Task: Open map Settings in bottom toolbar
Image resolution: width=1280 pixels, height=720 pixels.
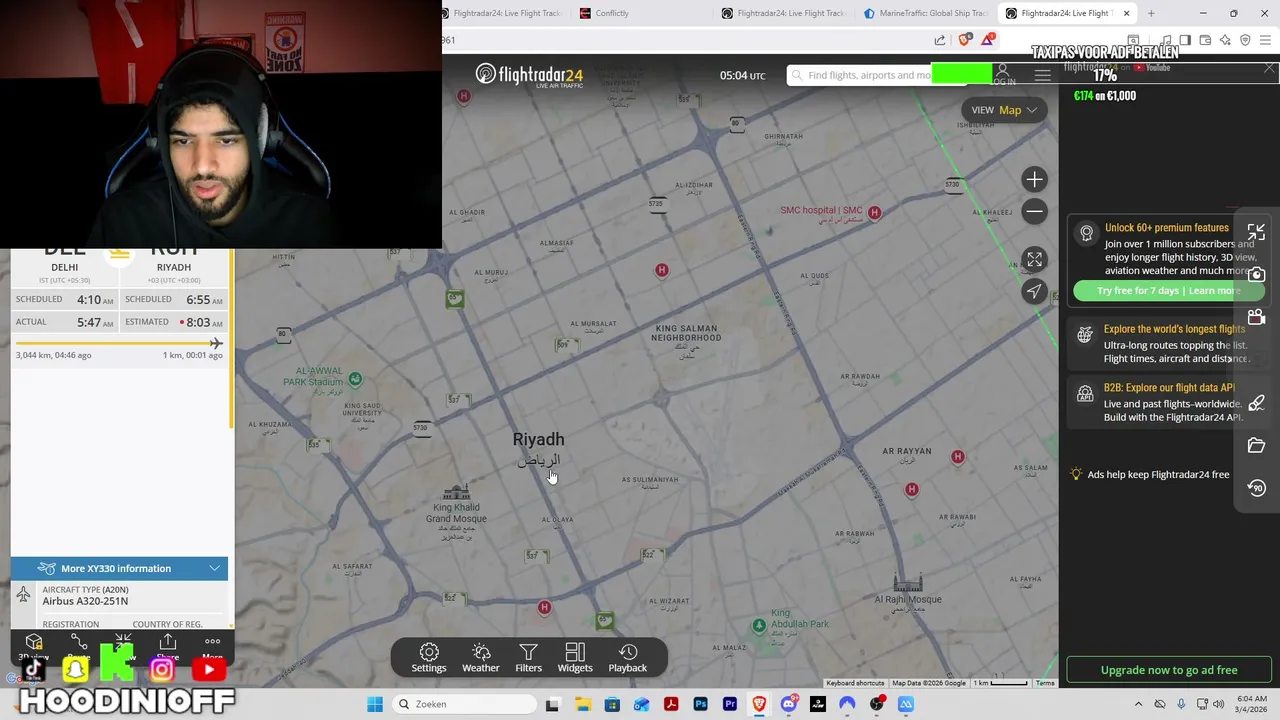Action: pyautogui.click(x=429, y=658)
